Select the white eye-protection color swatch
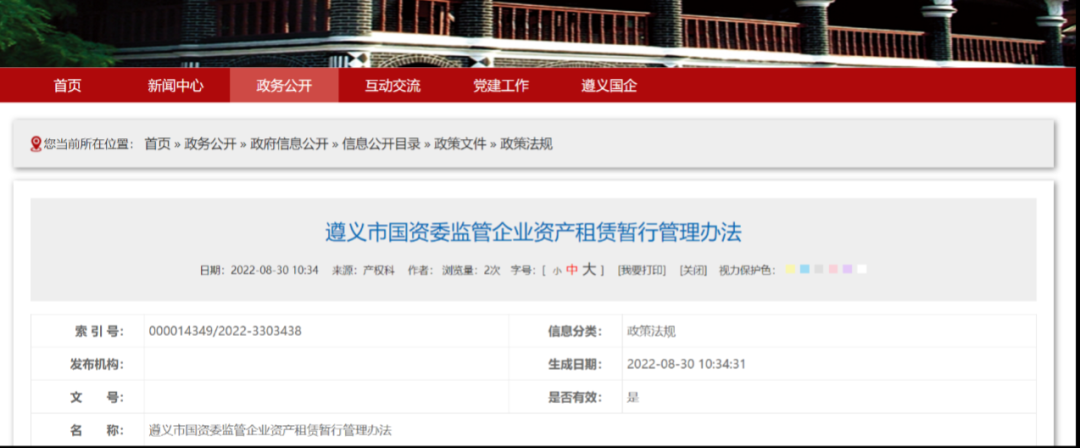The width and height of the screenshot is (1080, 448). pyautogui.click(x=861, y=270)
